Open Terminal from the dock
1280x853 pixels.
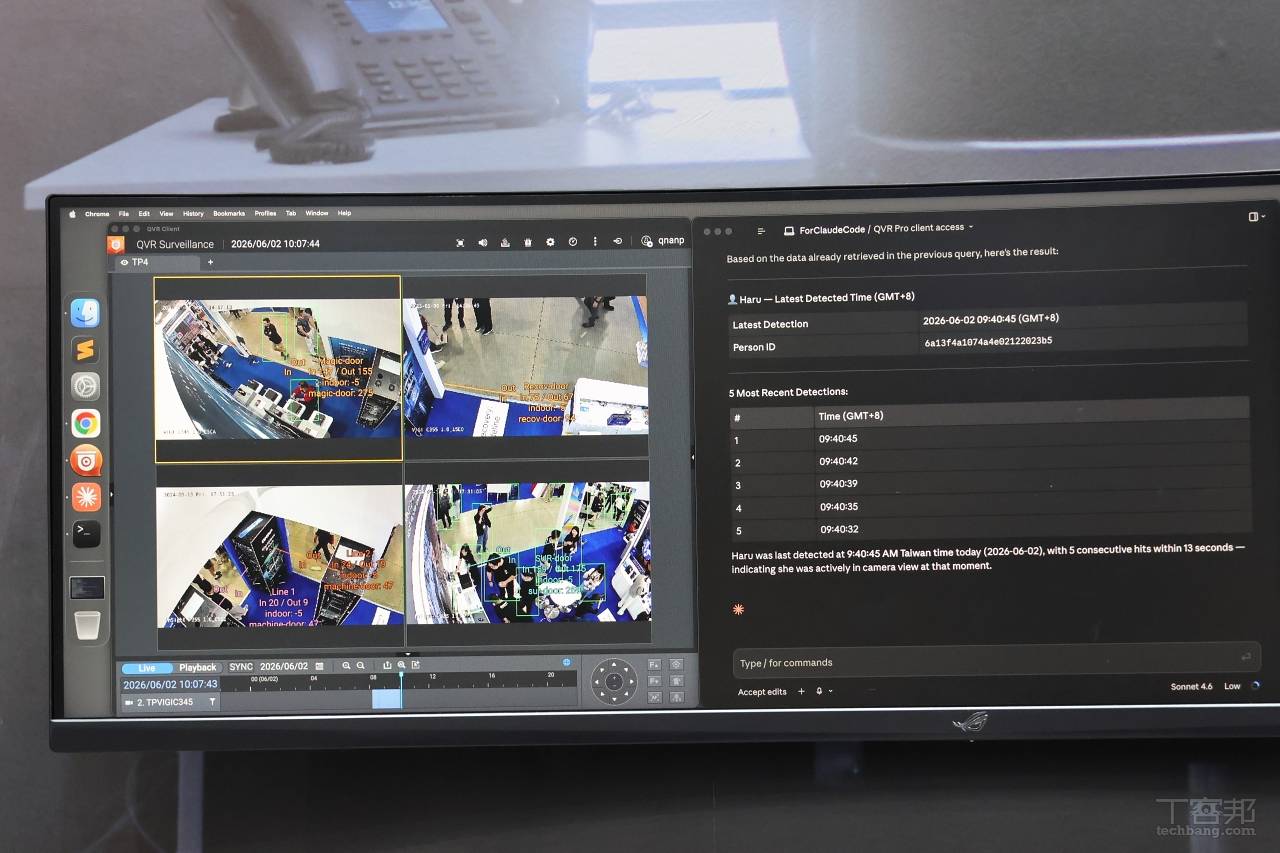pyautogui.click(x=86, y=534)
